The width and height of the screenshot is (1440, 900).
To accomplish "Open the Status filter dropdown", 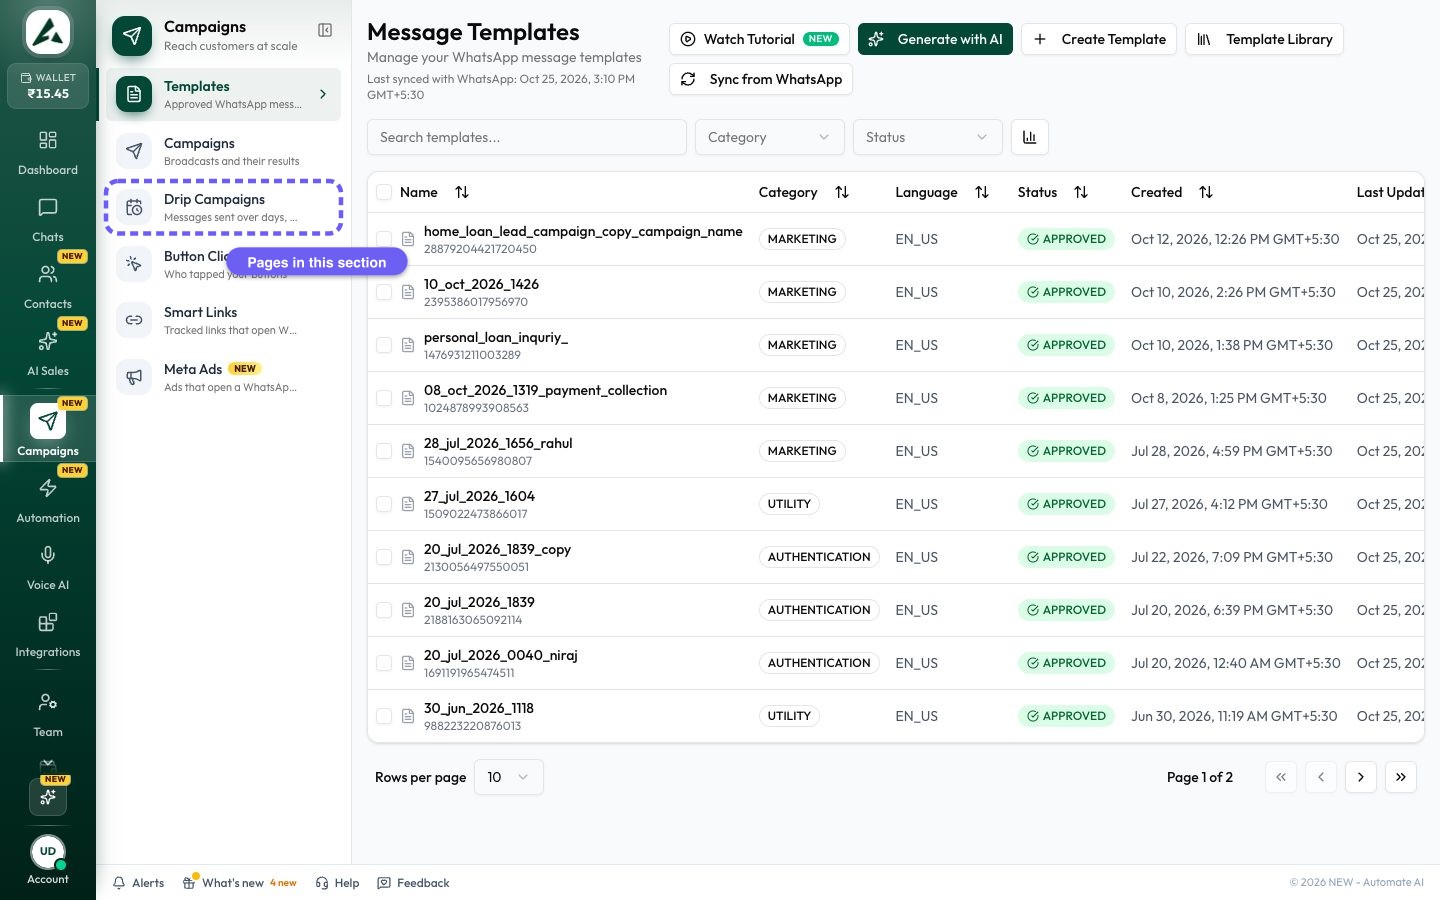I will point(927,137).
